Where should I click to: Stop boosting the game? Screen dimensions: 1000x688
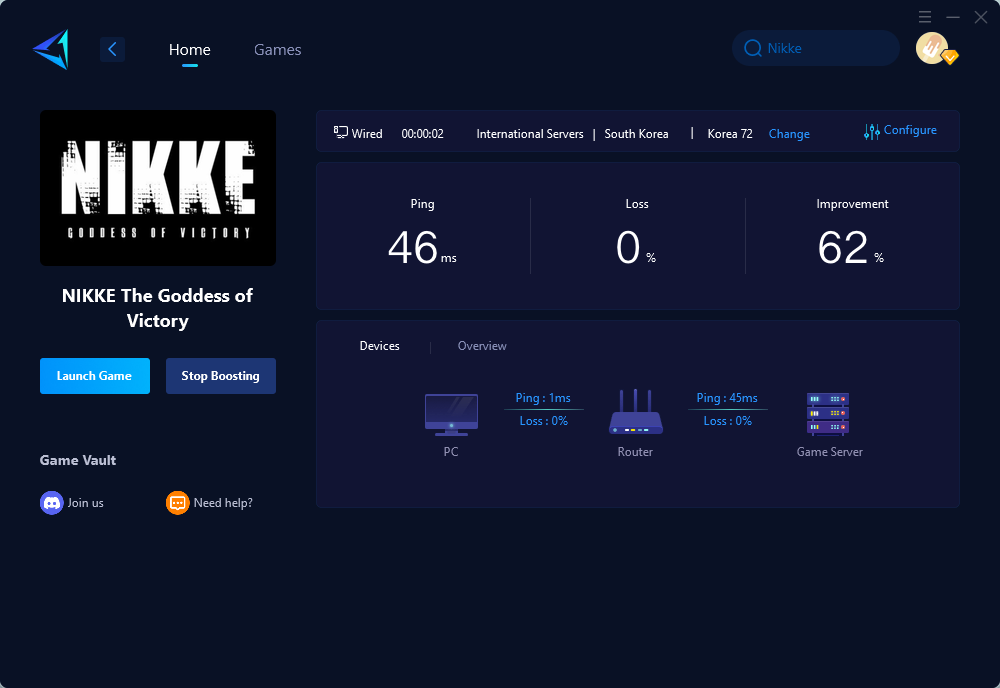[221, 376]
